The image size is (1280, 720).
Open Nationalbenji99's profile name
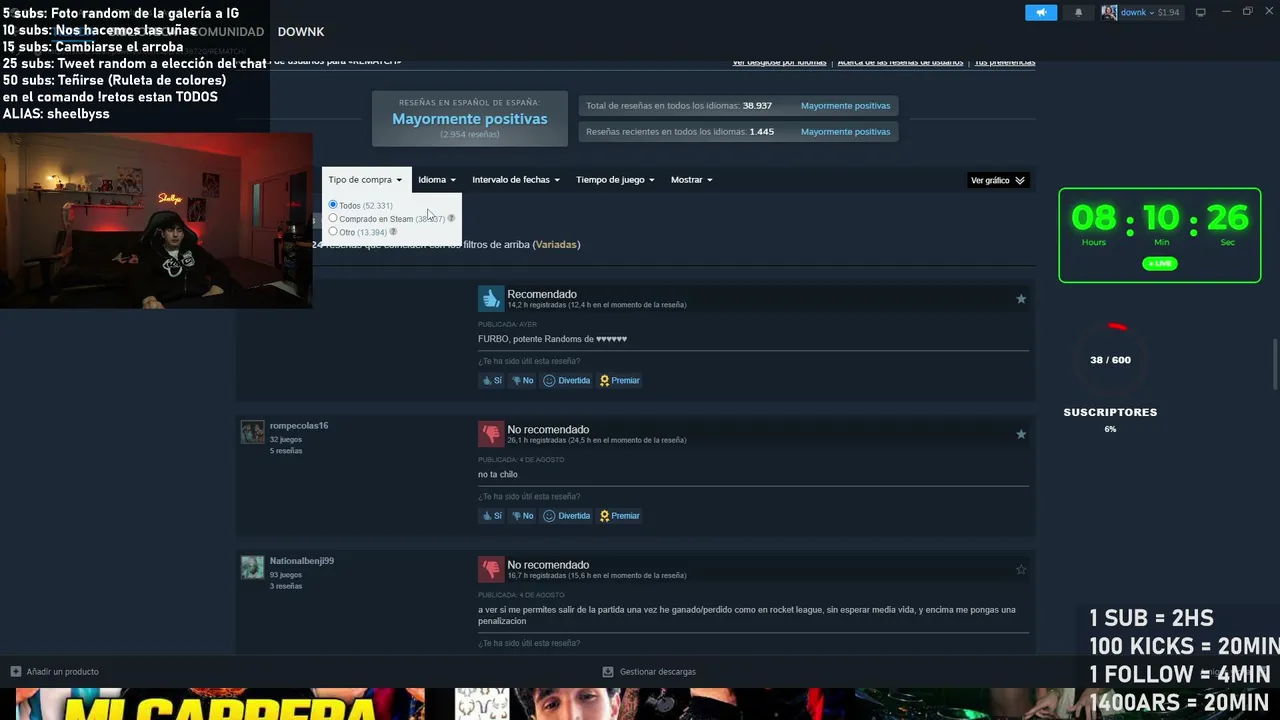point(302,561)
